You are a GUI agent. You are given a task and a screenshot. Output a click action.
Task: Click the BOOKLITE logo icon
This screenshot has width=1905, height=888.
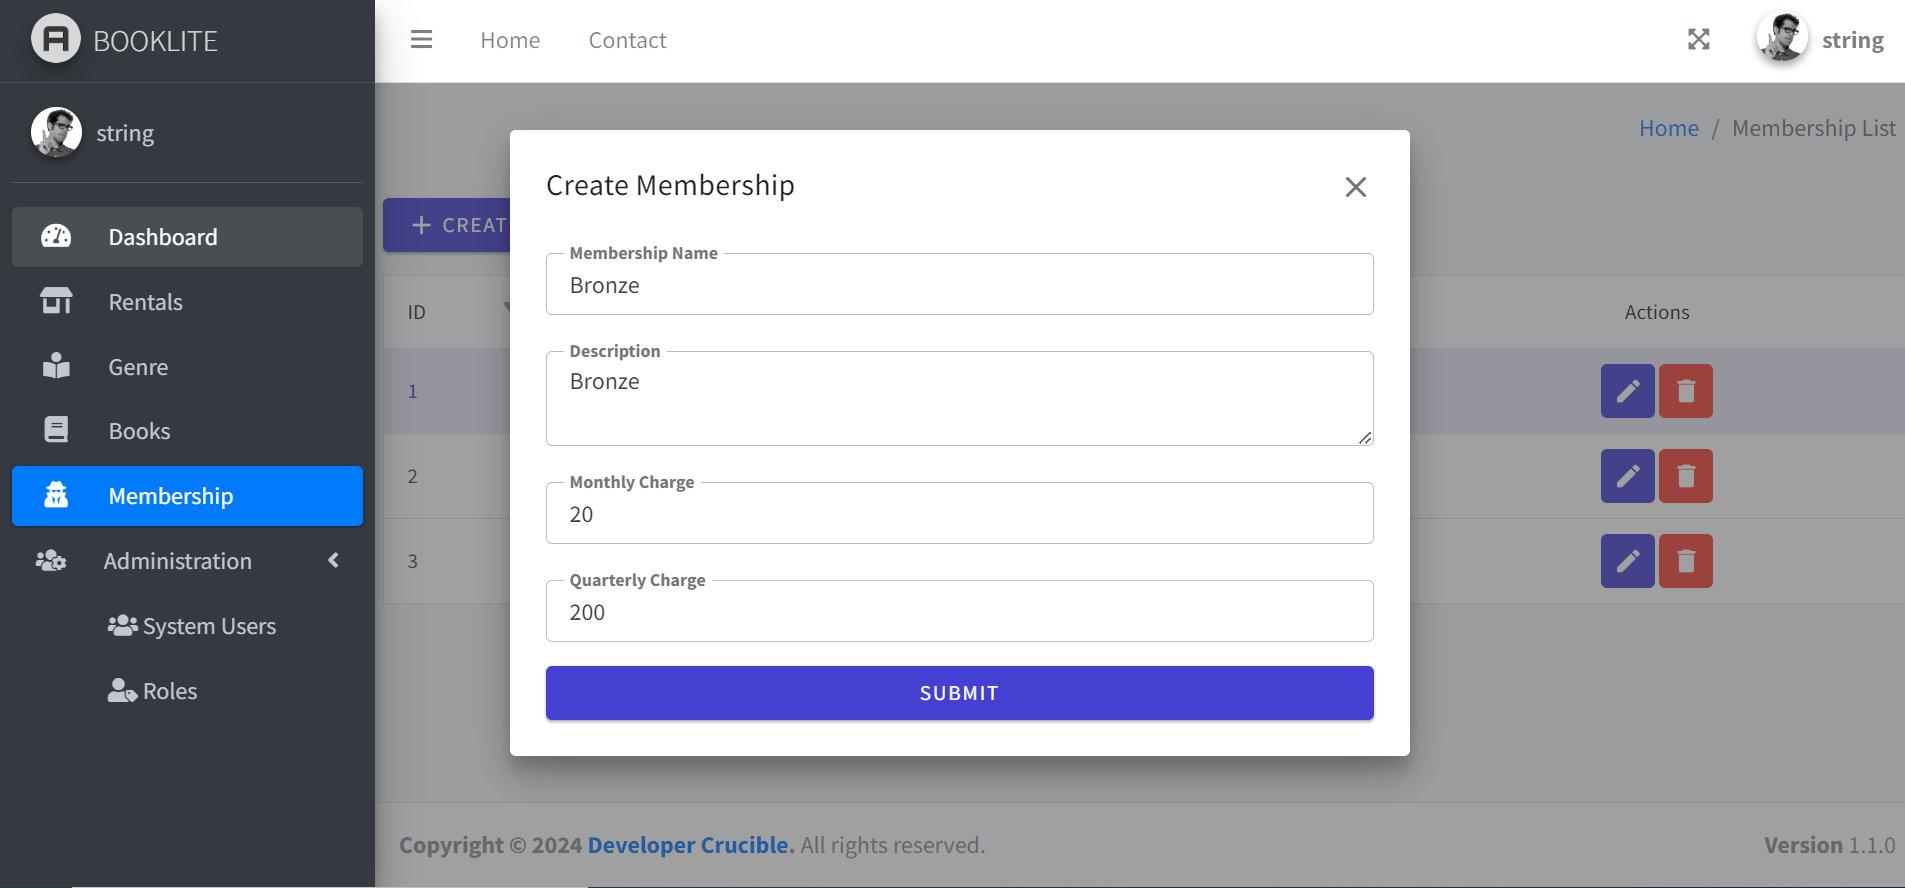pyautogui.click(x=56, y=39)
